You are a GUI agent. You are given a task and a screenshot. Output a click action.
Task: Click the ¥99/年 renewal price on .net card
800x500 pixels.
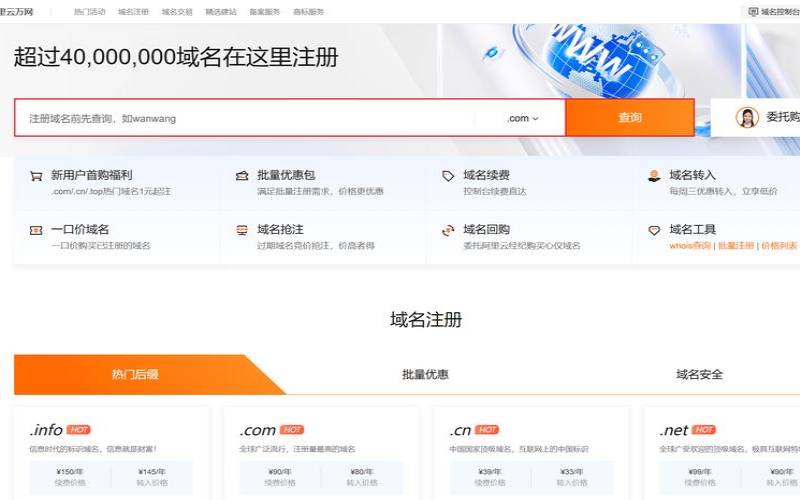pyautogui.click(x=699, y=472)
